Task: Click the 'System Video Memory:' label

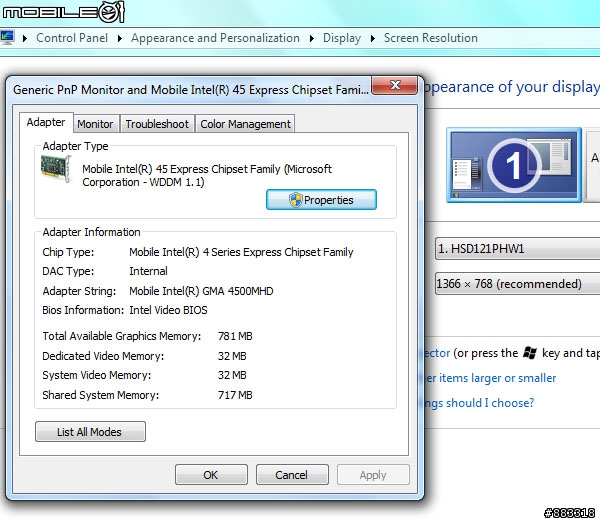Action: 96,375
